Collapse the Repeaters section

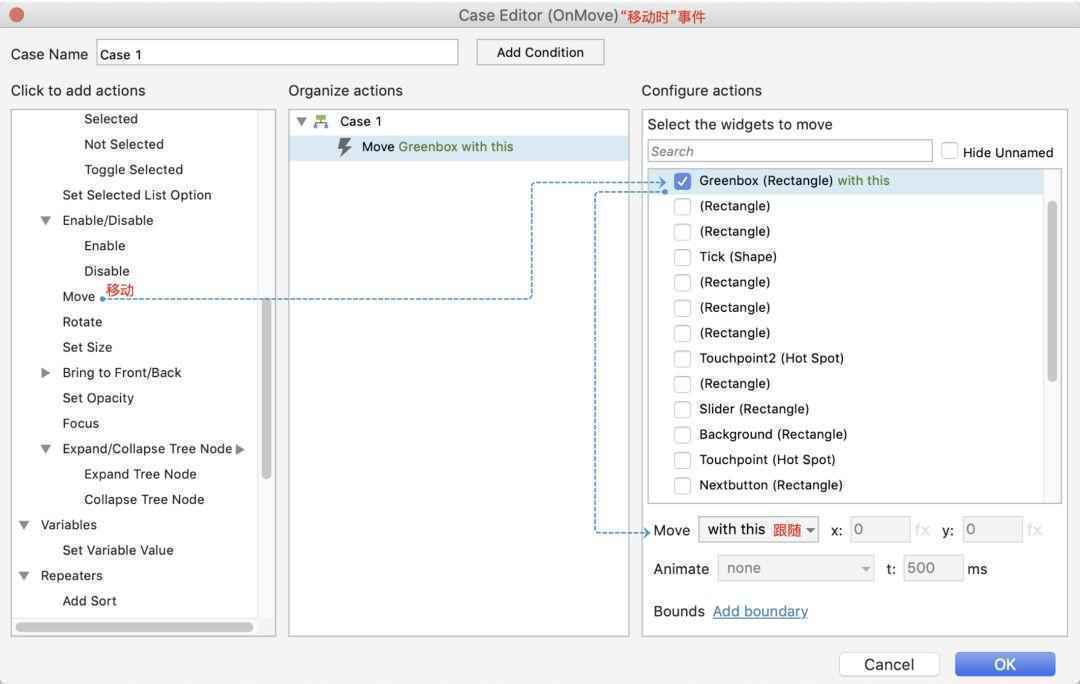coord(24,576)
